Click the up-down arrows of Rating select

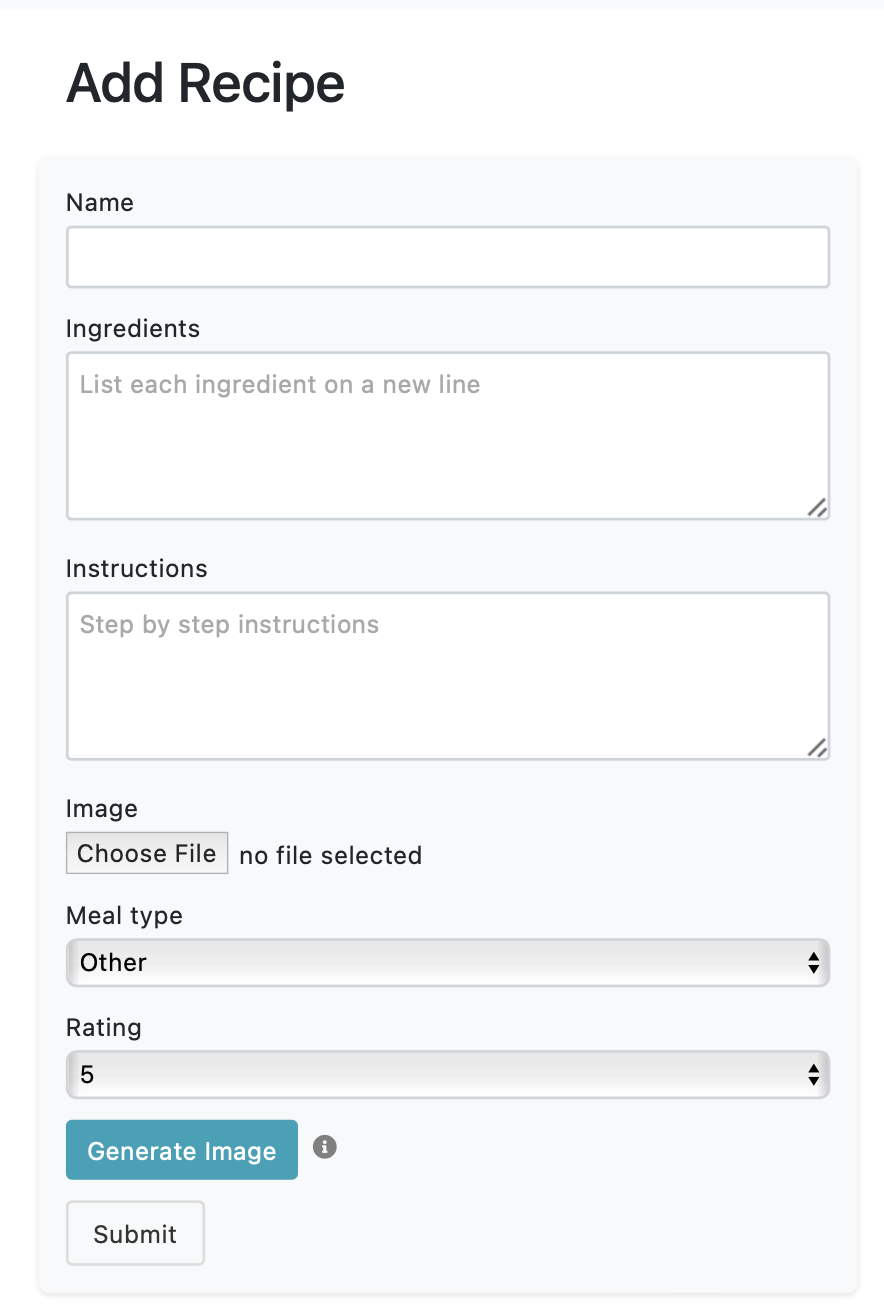(814, 1075)
